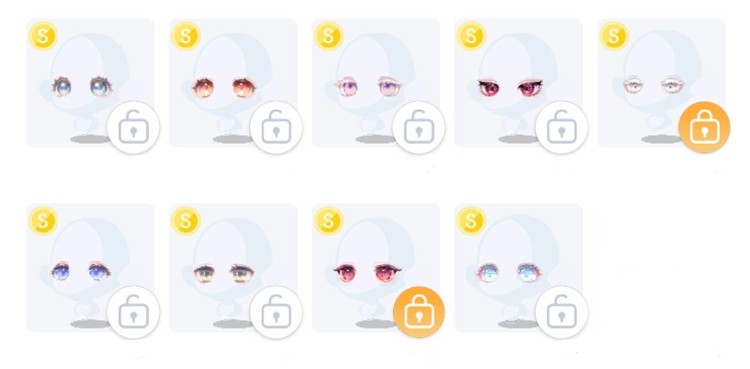Pick the pale purple eyes thumbnail

tap(375, 83)
